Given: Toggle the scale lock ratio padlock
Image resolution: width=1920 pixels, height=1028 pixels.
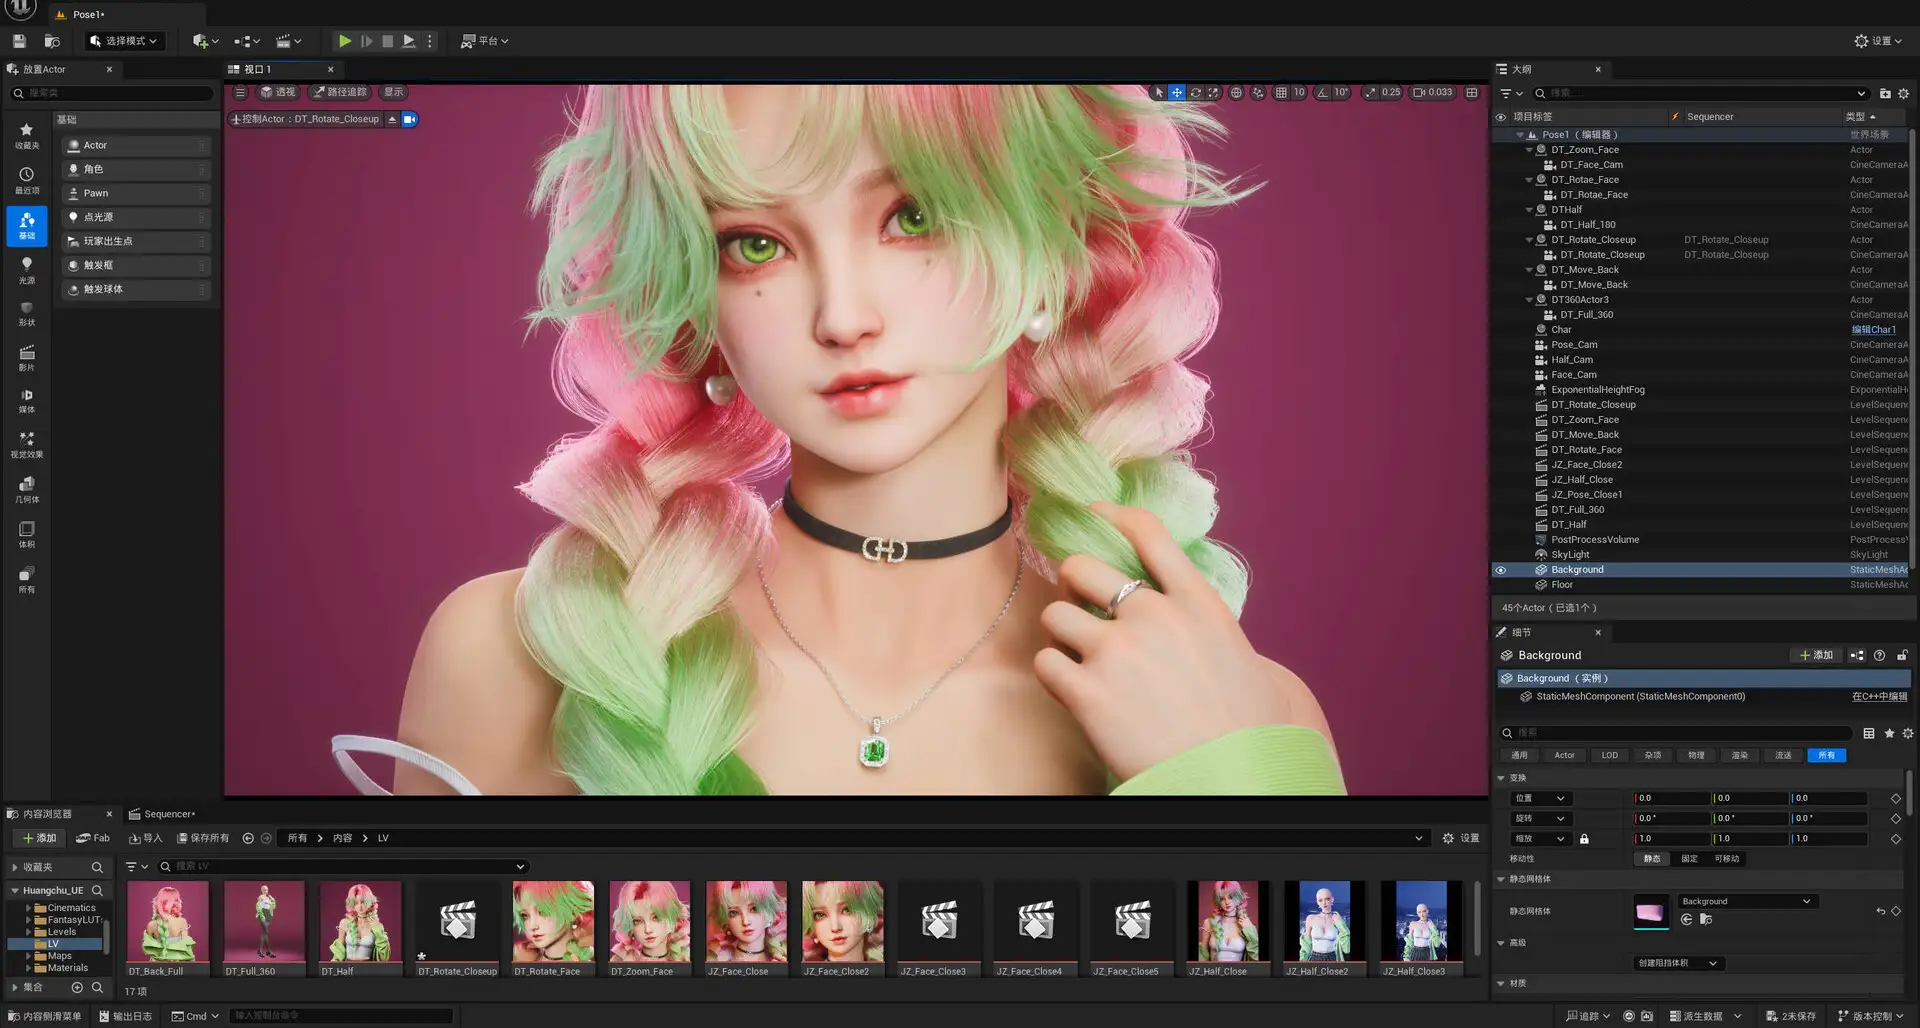Looking at the screenshot, I should [x=1584, y=839].
